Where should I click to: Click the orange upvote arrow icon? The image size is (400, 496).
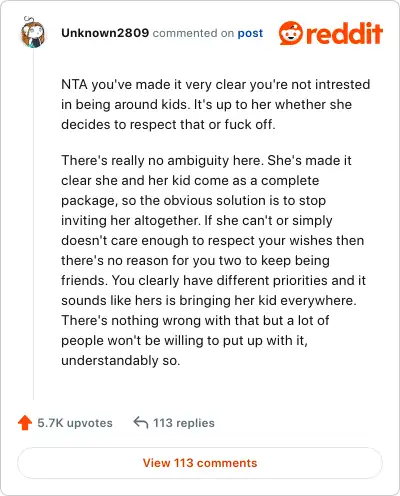[25, 423]
